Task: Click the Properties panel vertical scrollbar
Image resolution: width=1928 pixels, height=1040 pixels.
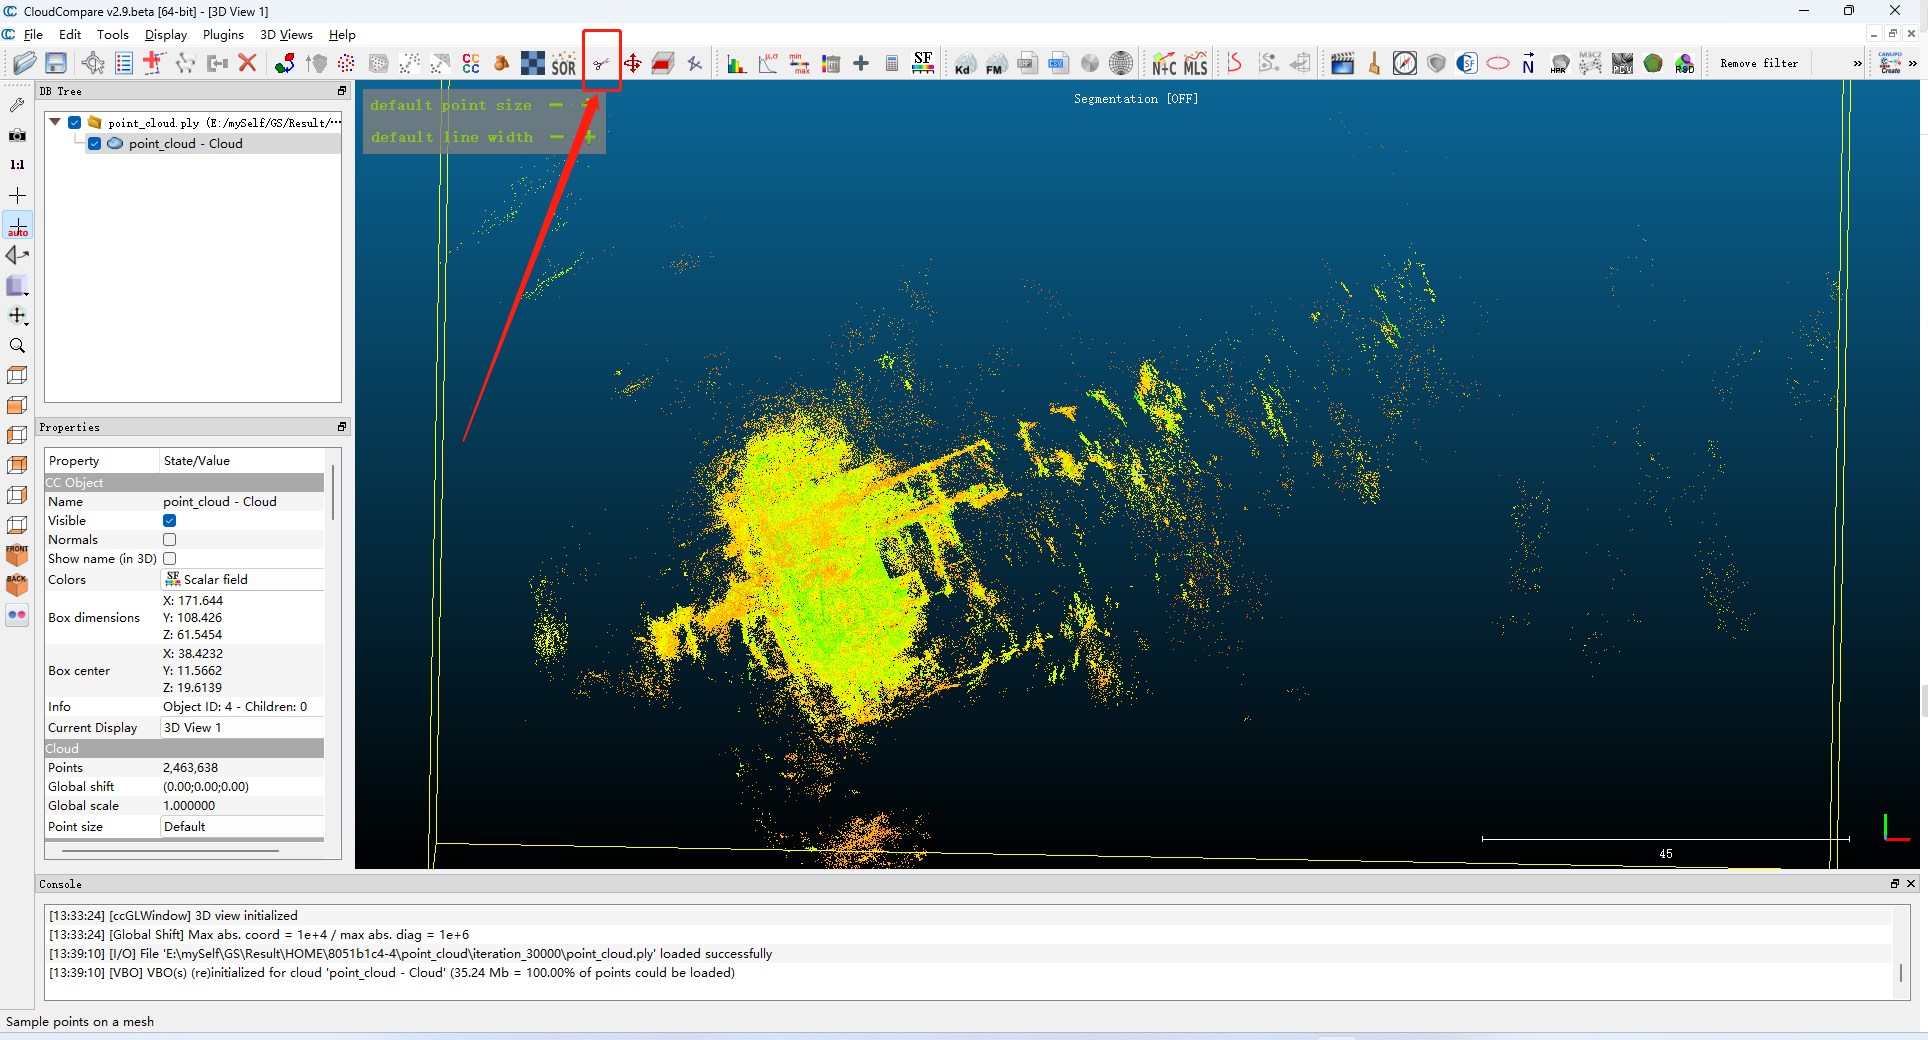Action: click(x=332, y=492)
